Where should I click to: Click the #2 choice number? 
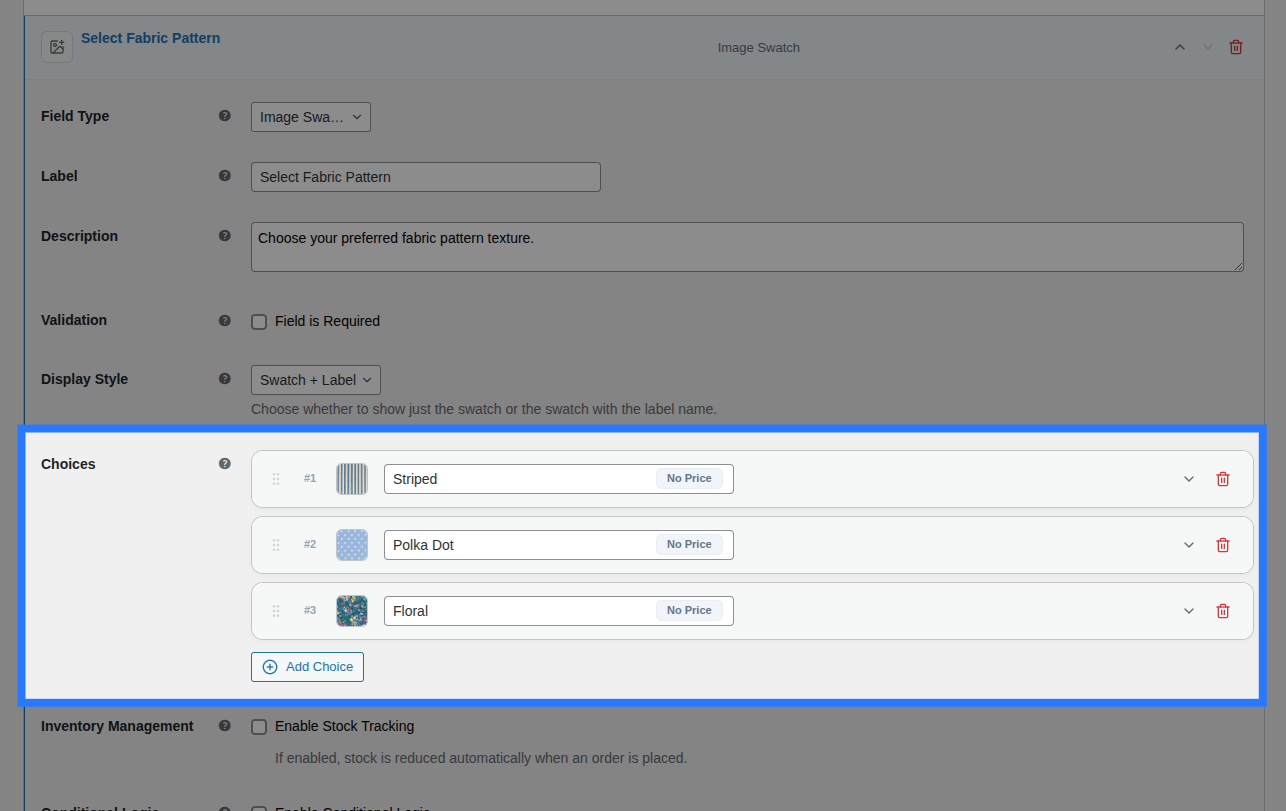pos(310,545)
